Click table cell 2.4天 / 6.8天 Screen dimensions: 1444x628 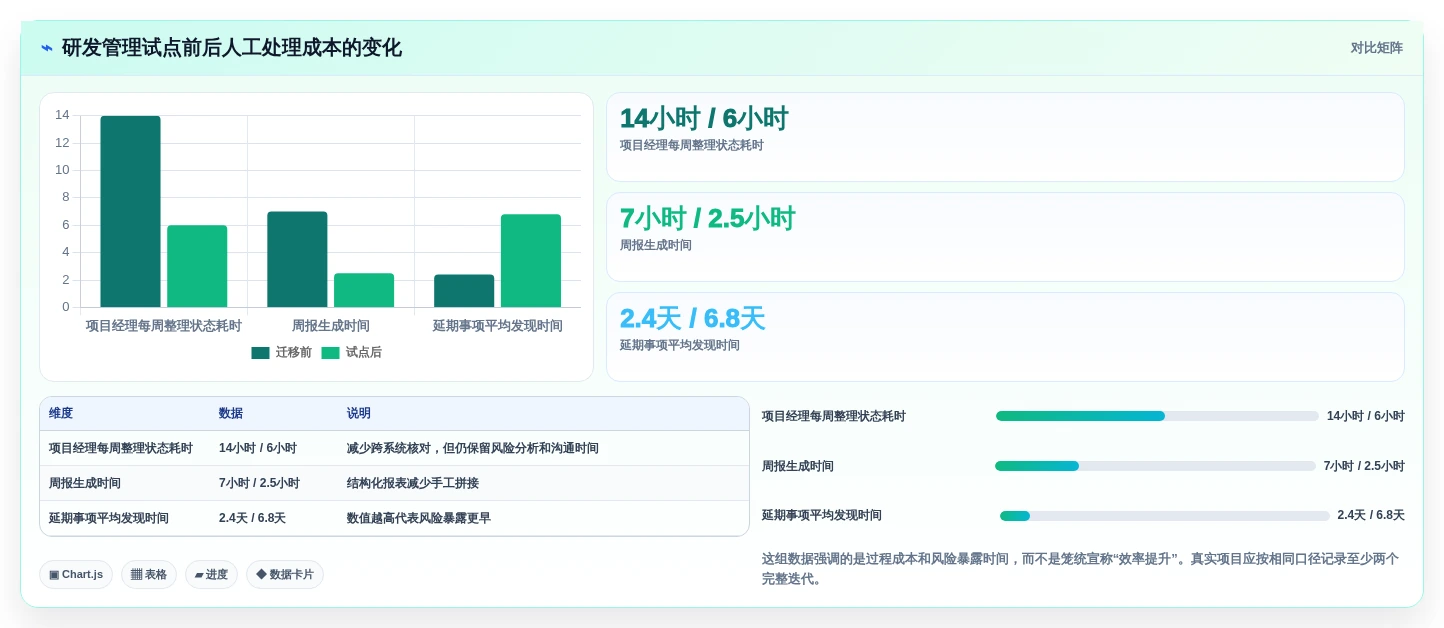coord(252,518)
